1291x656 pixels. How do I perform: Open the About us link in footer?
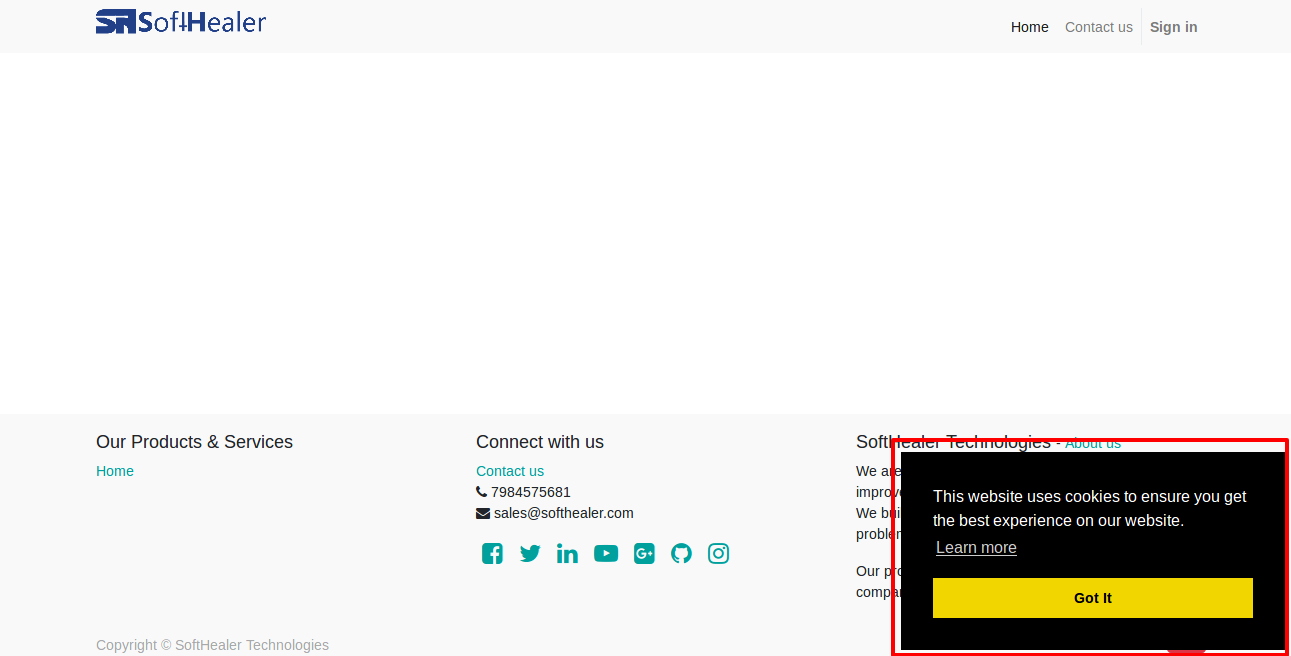(1093, 443)
